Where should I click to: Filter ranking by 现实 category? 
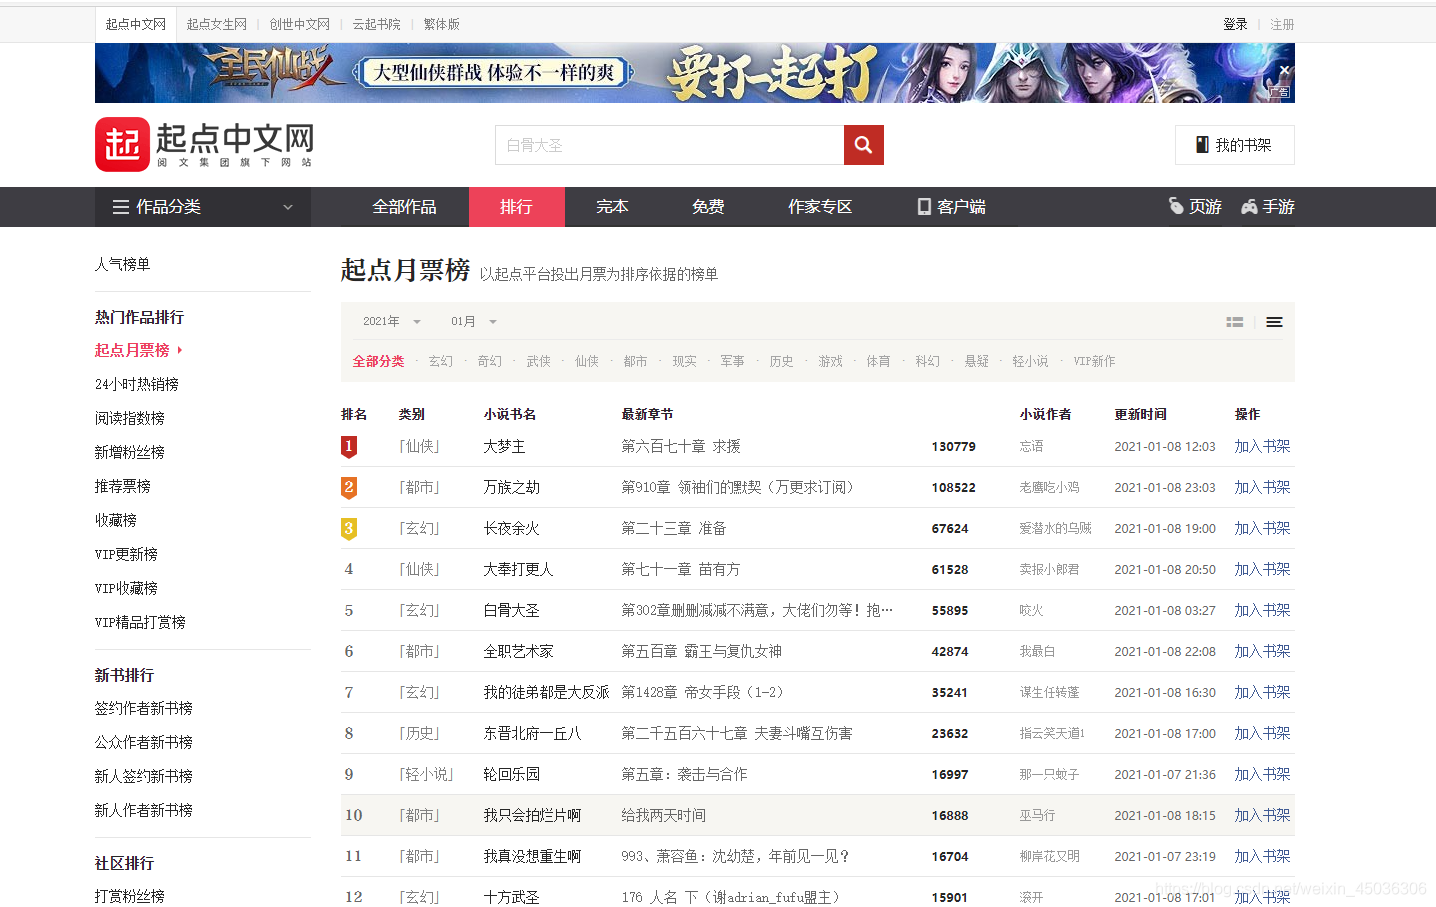pos(685,361)
